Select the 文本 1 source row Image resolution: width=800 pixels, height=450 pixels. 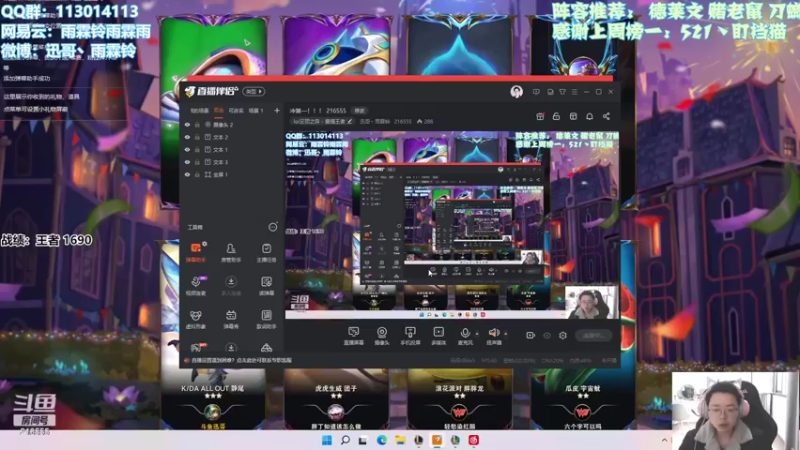(x=232, y=149)
